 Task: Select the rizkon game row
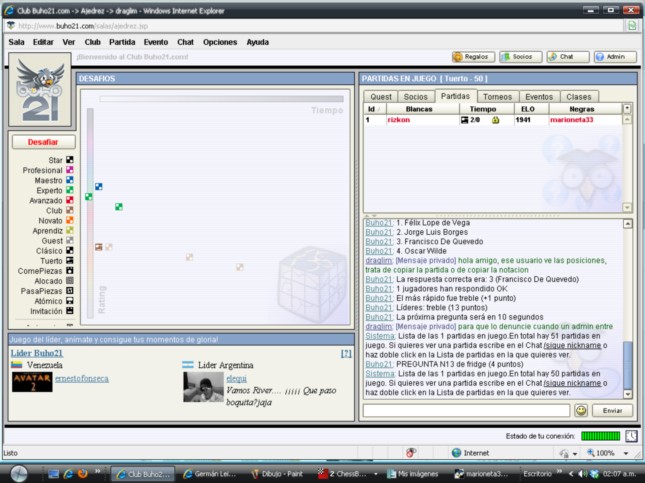(x=493, y=120)
